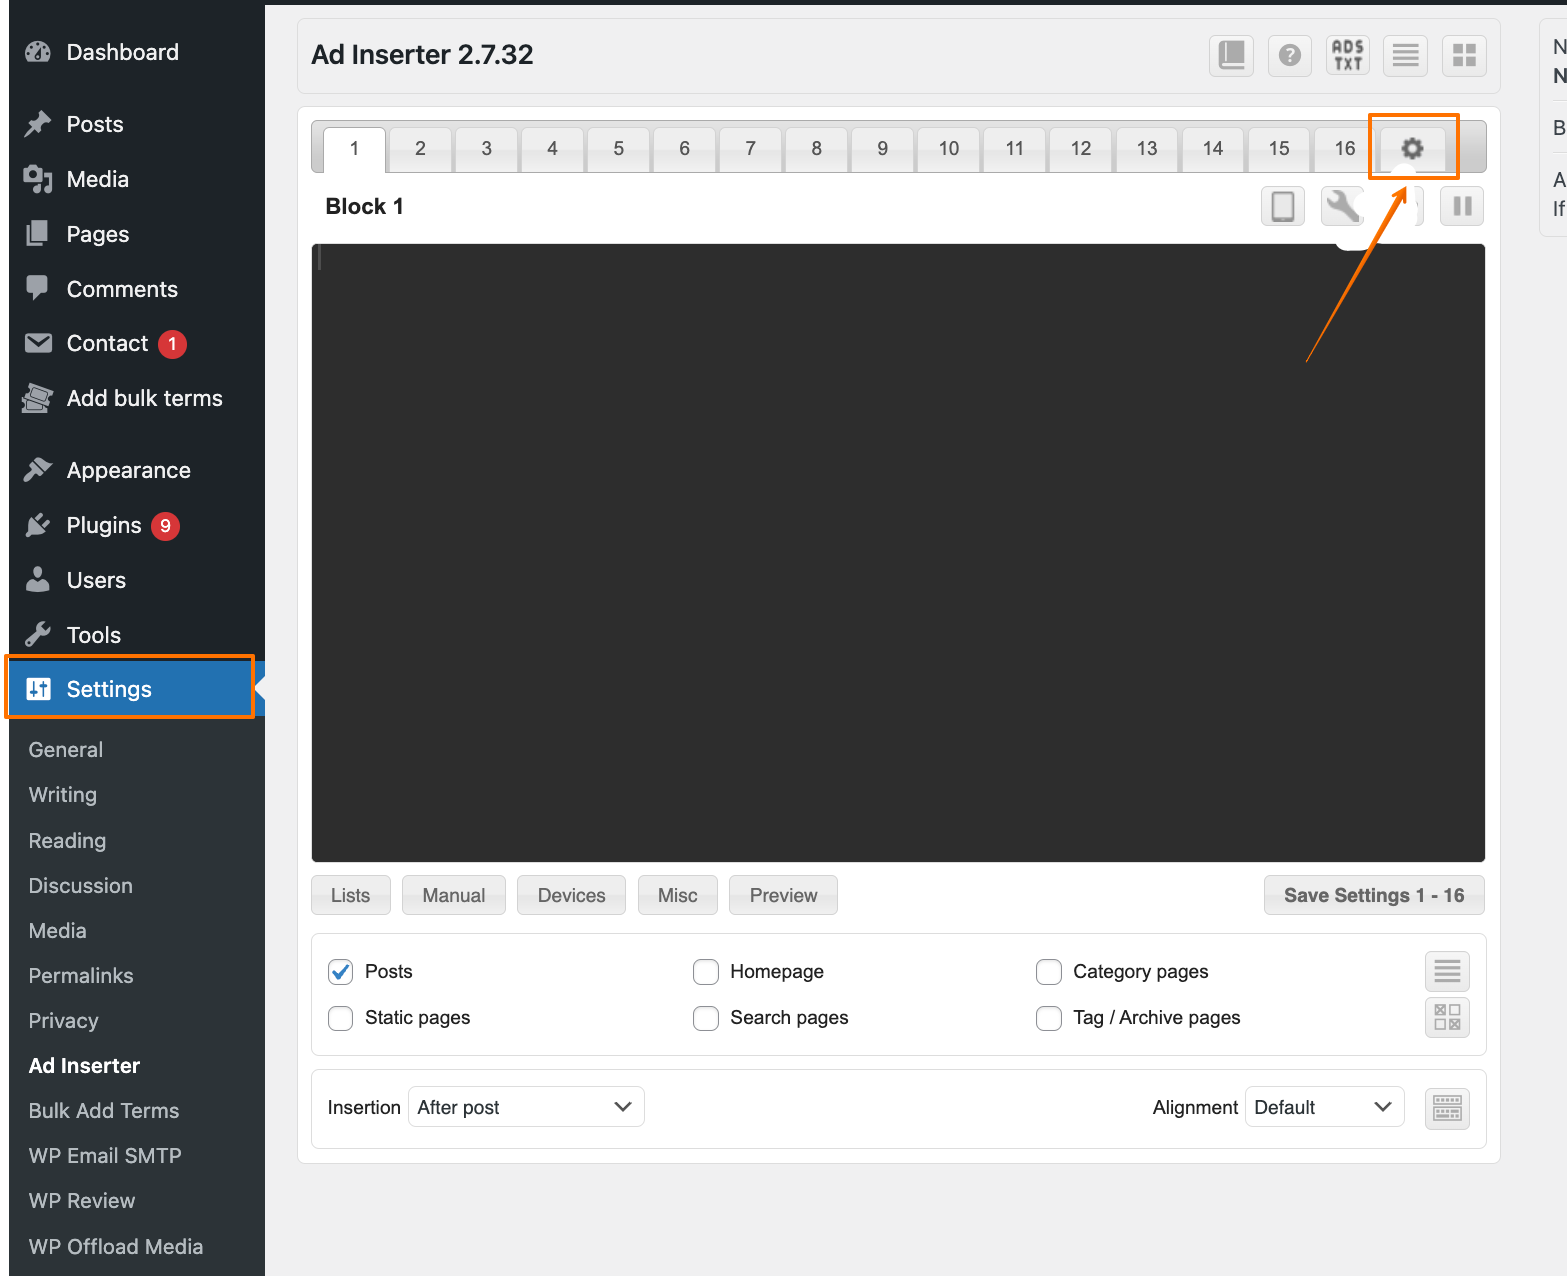Viewport: 1567px width, 1276px height.
Task: Open the Insertion dropdown
Action: click(x=526, y=1107)
